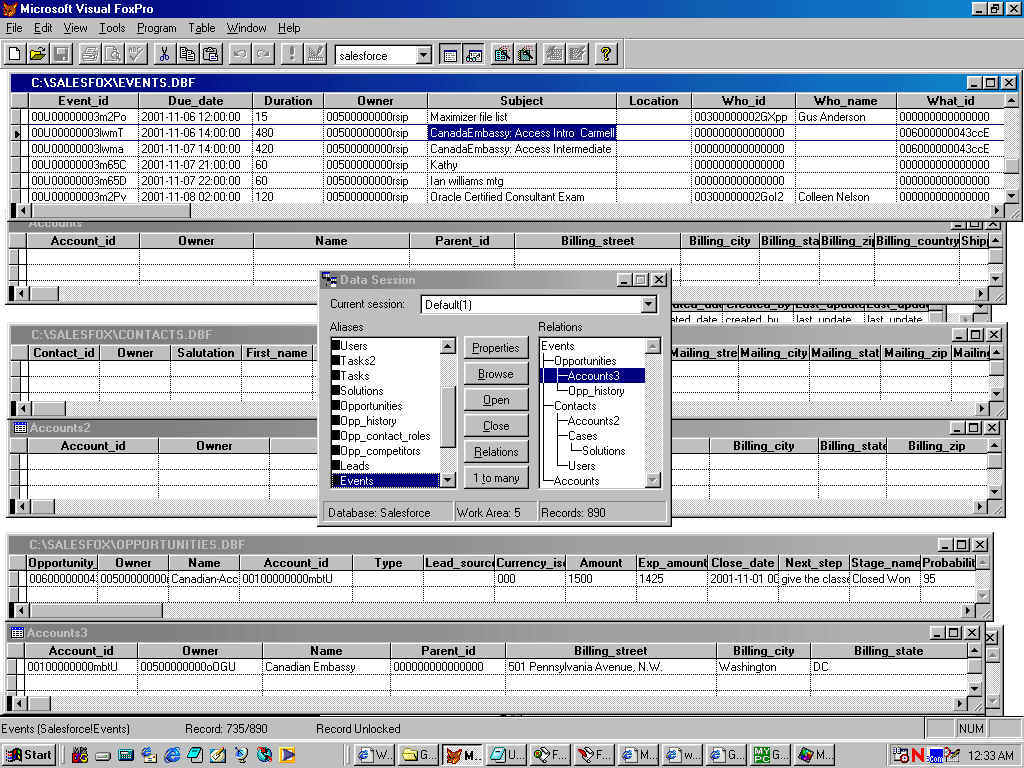This screenshot has width=1024, height=768.
Task: Open the salesforce database dropdown
Action: [x=424, y=55]
